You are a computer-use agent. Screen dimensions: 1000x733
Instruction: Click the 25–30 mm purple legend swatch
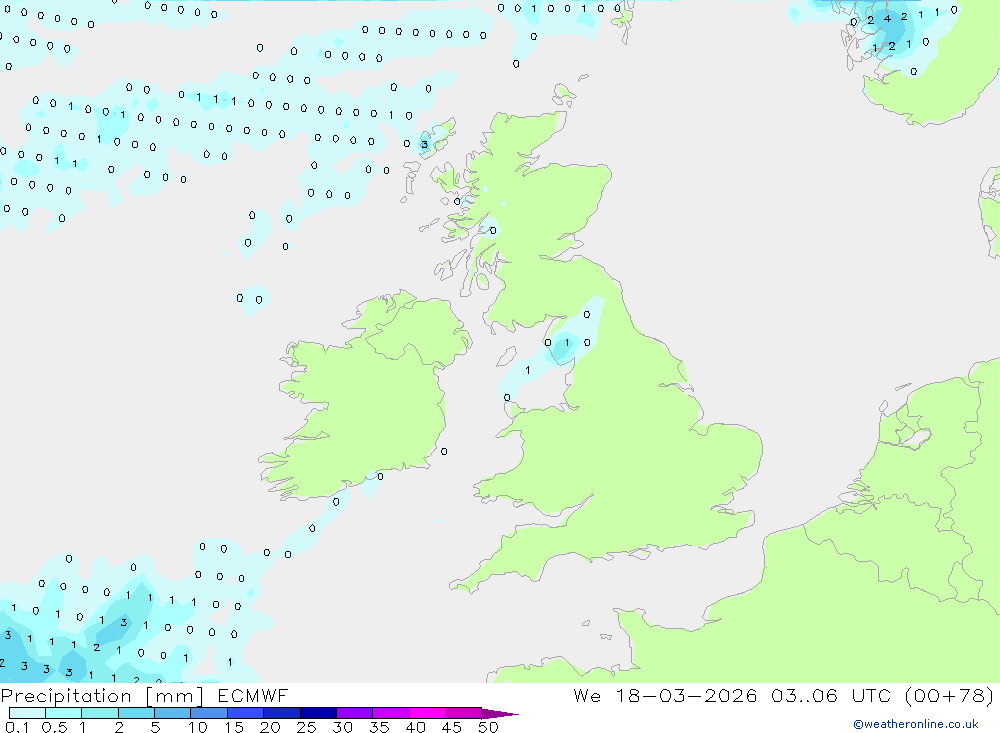coord(318,713)
